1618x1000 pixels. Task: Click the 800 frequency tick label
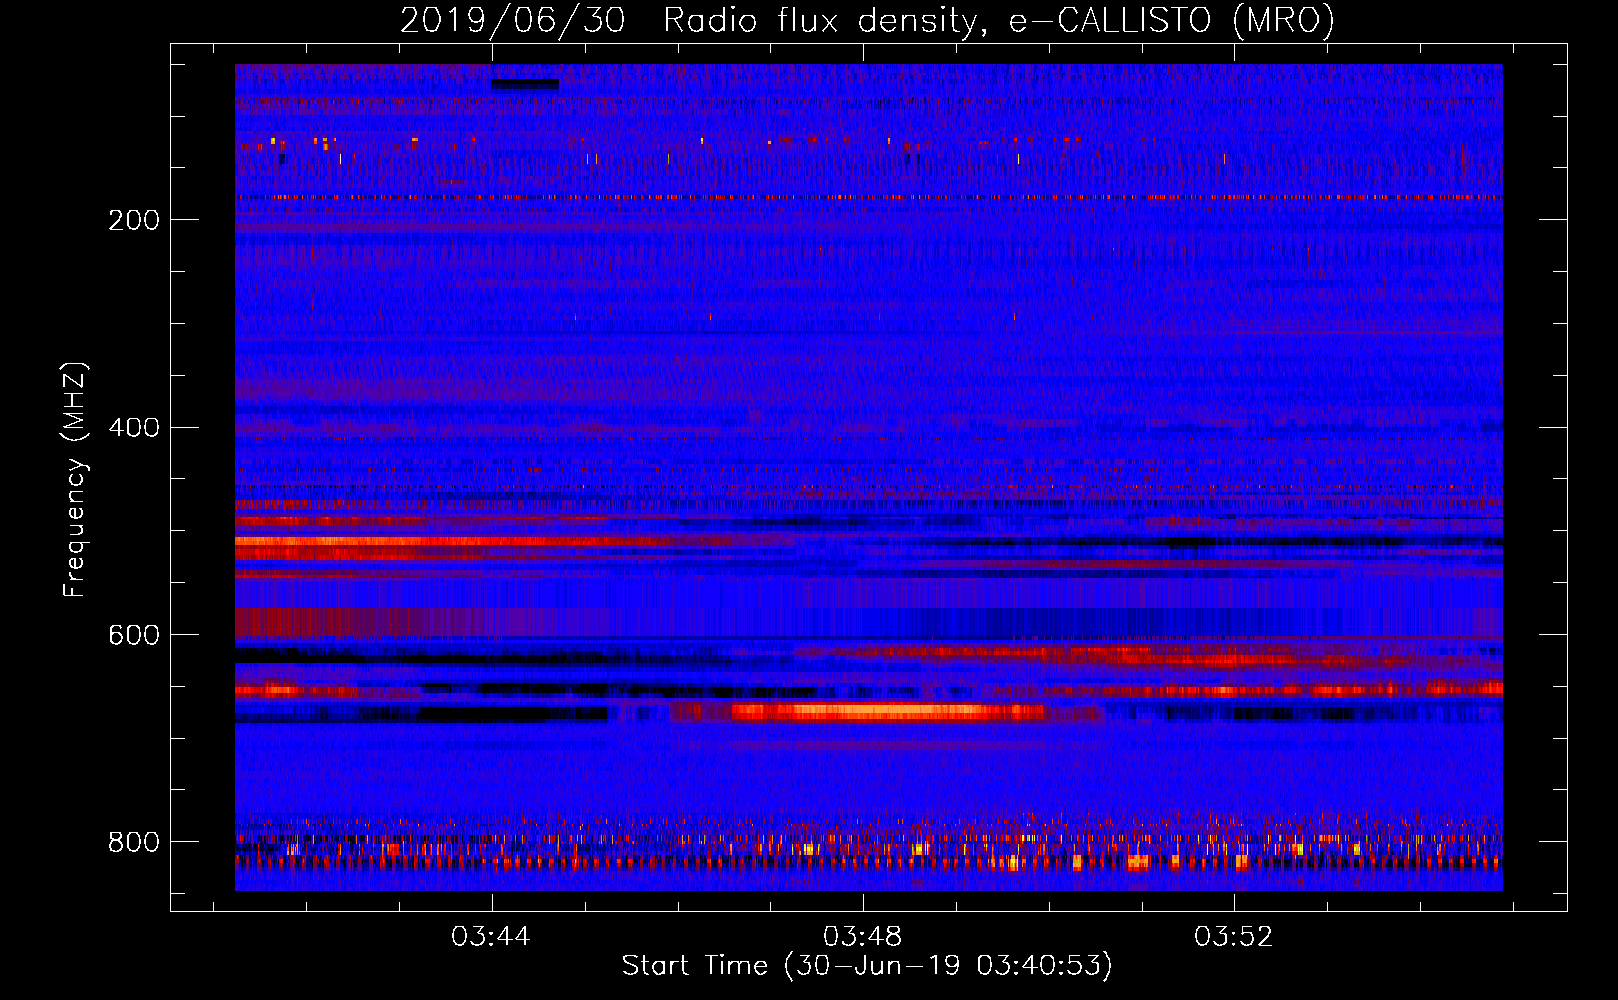click(134, 842)
